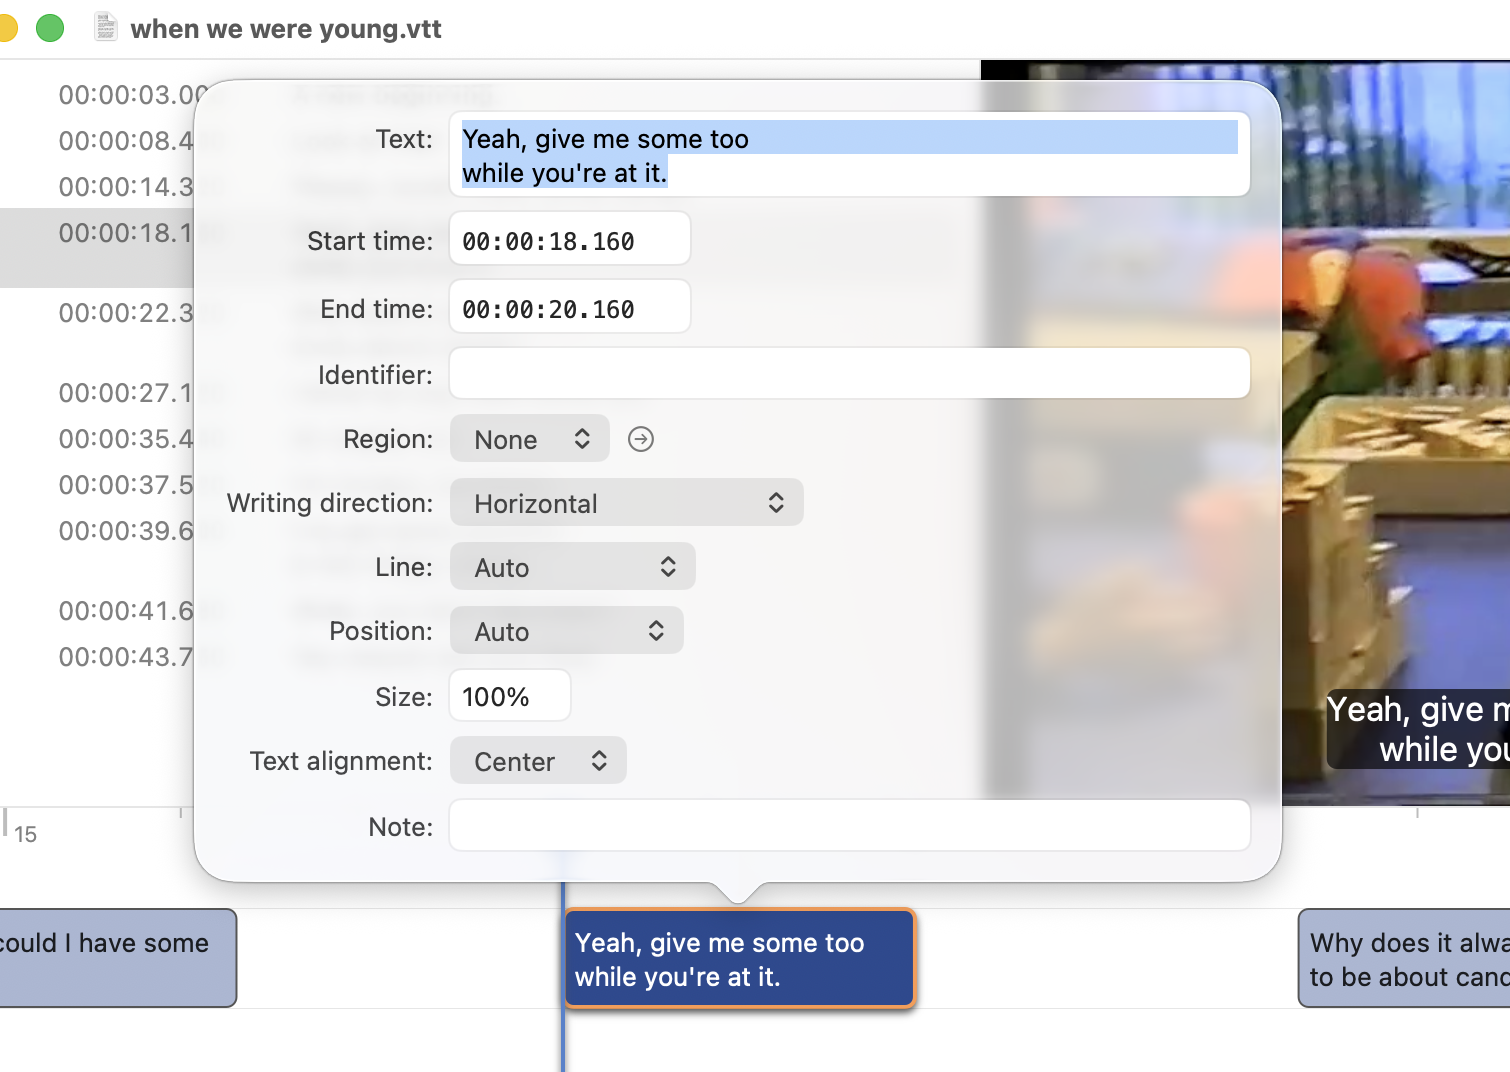Click into the caption Text field

(x=849, y=155)
